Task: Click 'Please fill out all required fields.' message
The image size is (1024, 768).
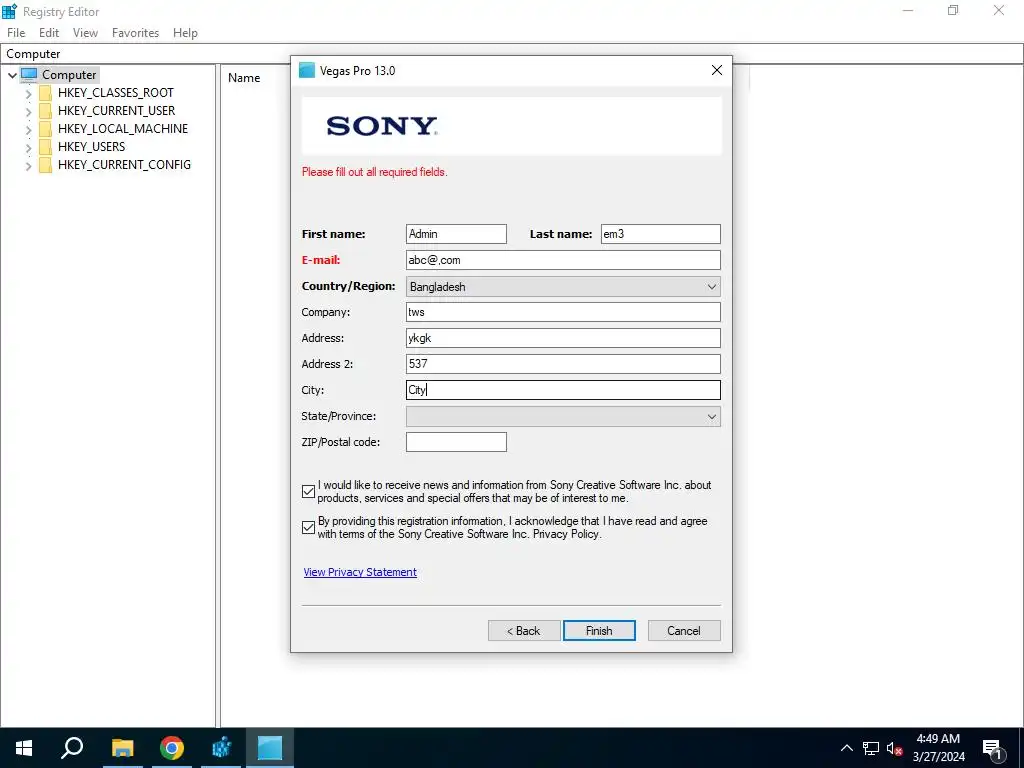Action: [374, 172]
